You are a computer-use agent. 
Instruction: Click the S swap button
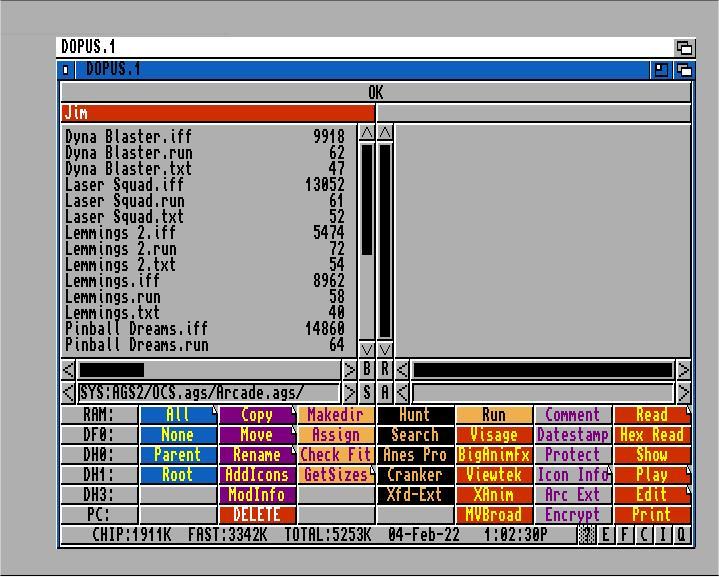point(367,393)
